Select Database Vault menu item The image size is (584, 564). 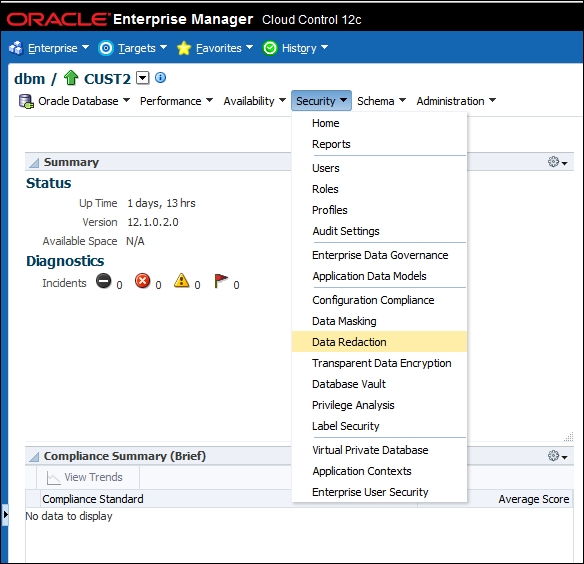click(380, 384)
